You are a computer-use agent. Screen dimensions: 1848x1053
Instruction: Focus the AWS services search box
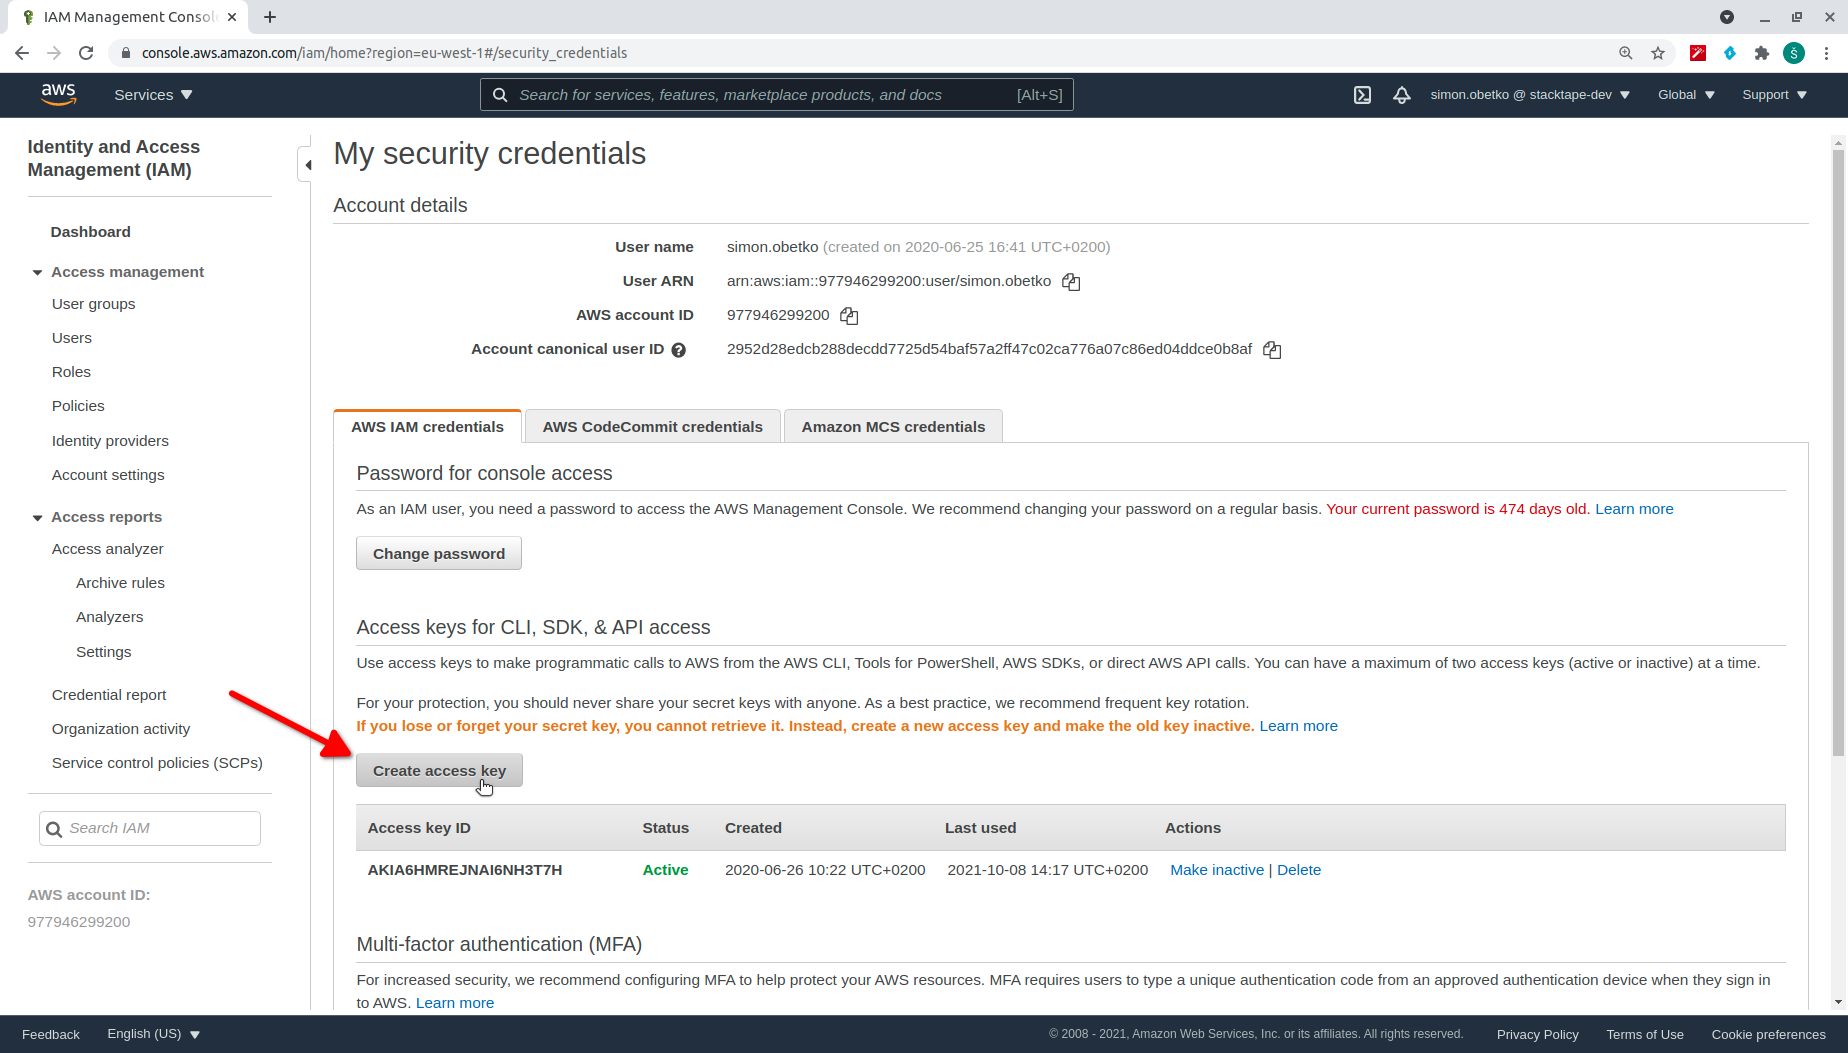point(776,95)
